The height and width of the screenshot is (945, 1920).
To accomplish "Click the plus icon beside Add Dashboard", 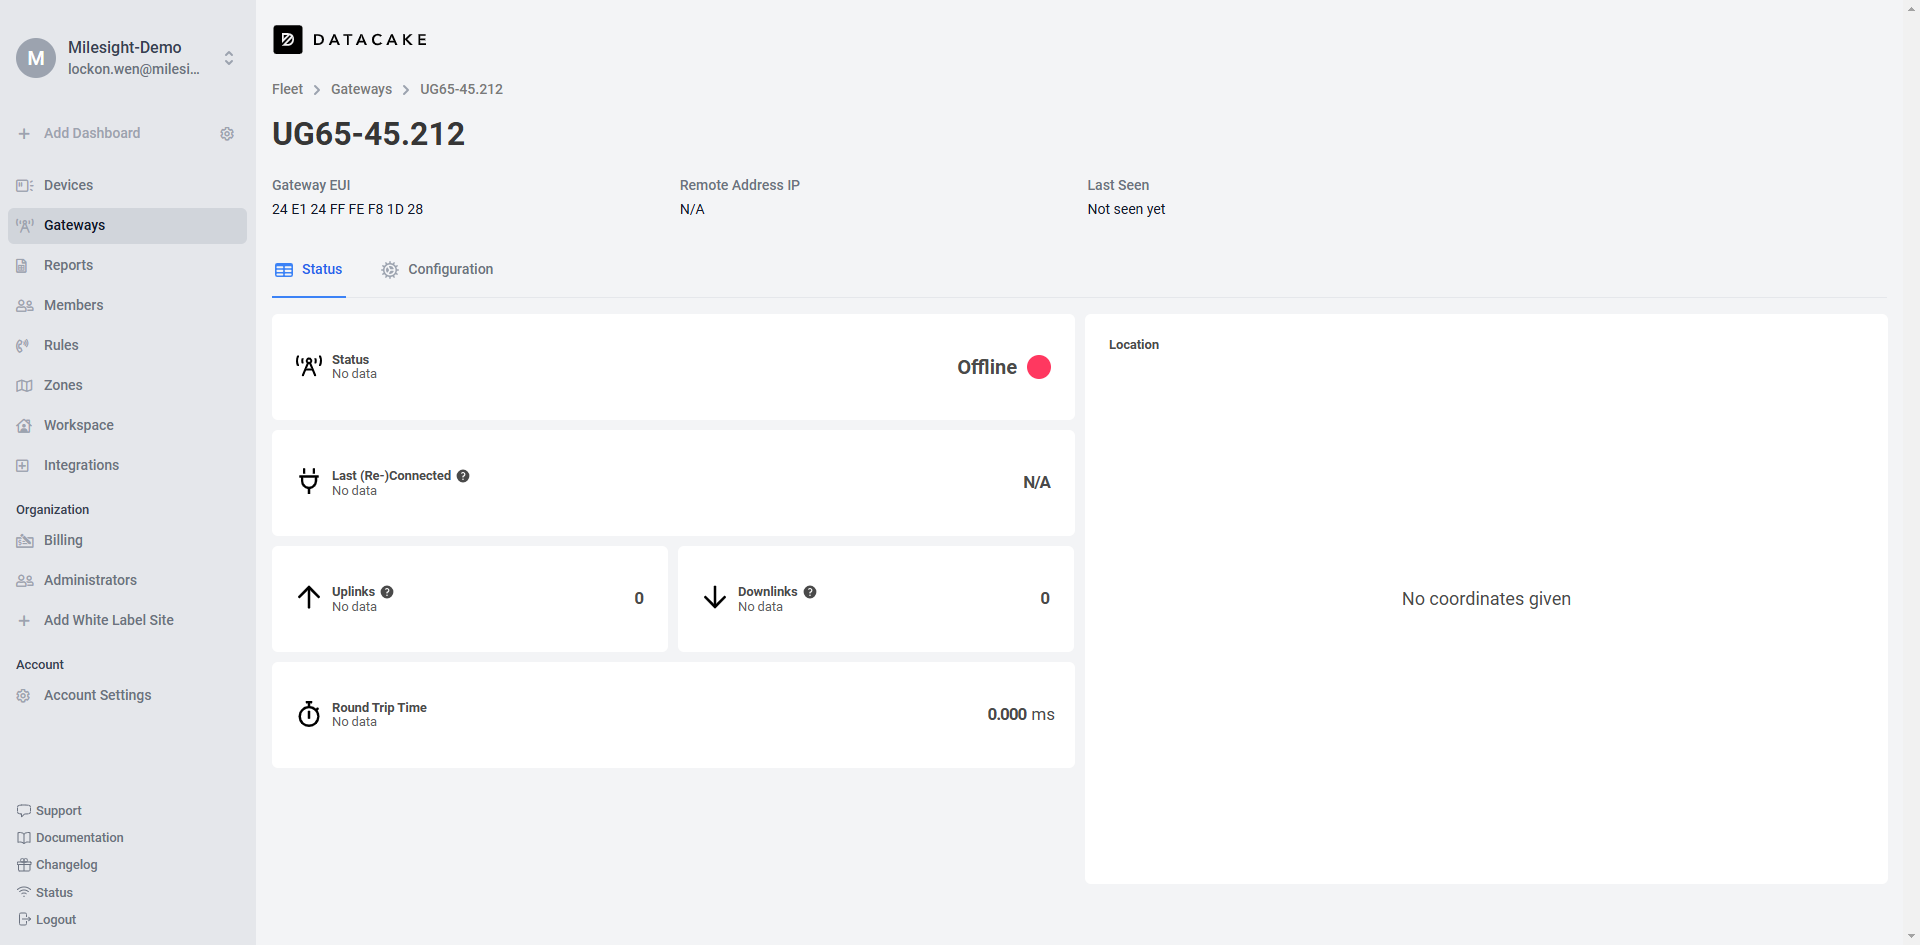I will (24, 134).
